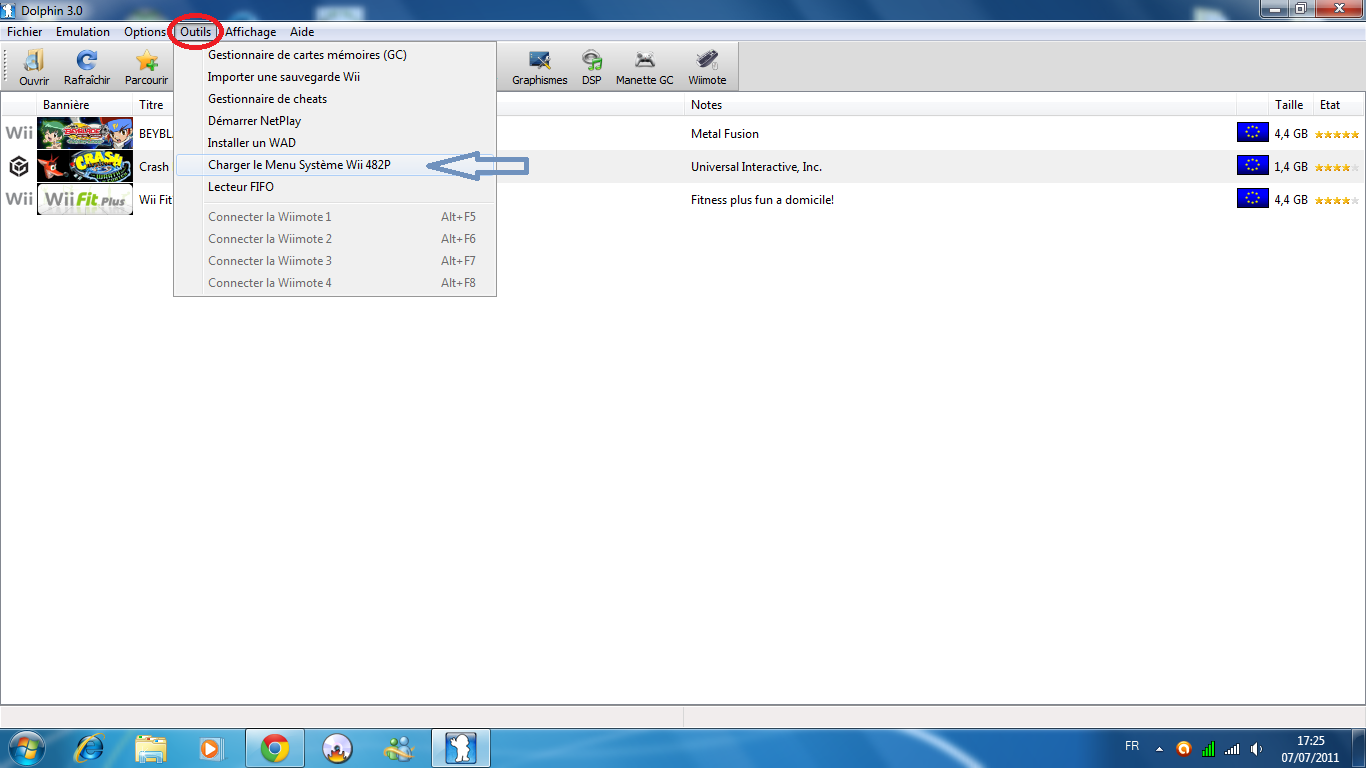This screenshot has height=768, width=1366.
Task: Click the Parcourir toolbar icon
Action: [x=146, y=67]
